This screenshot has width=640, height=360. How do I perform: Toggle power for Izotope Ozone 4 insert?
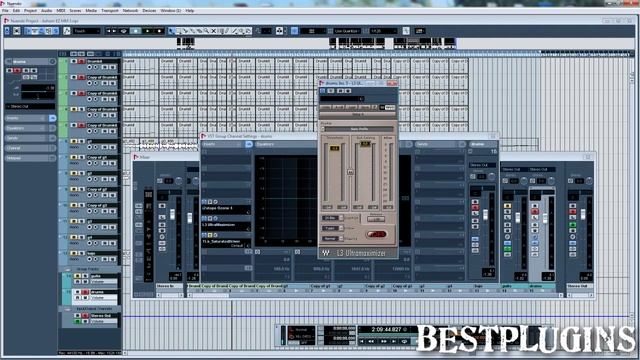(x=204, y=202)
